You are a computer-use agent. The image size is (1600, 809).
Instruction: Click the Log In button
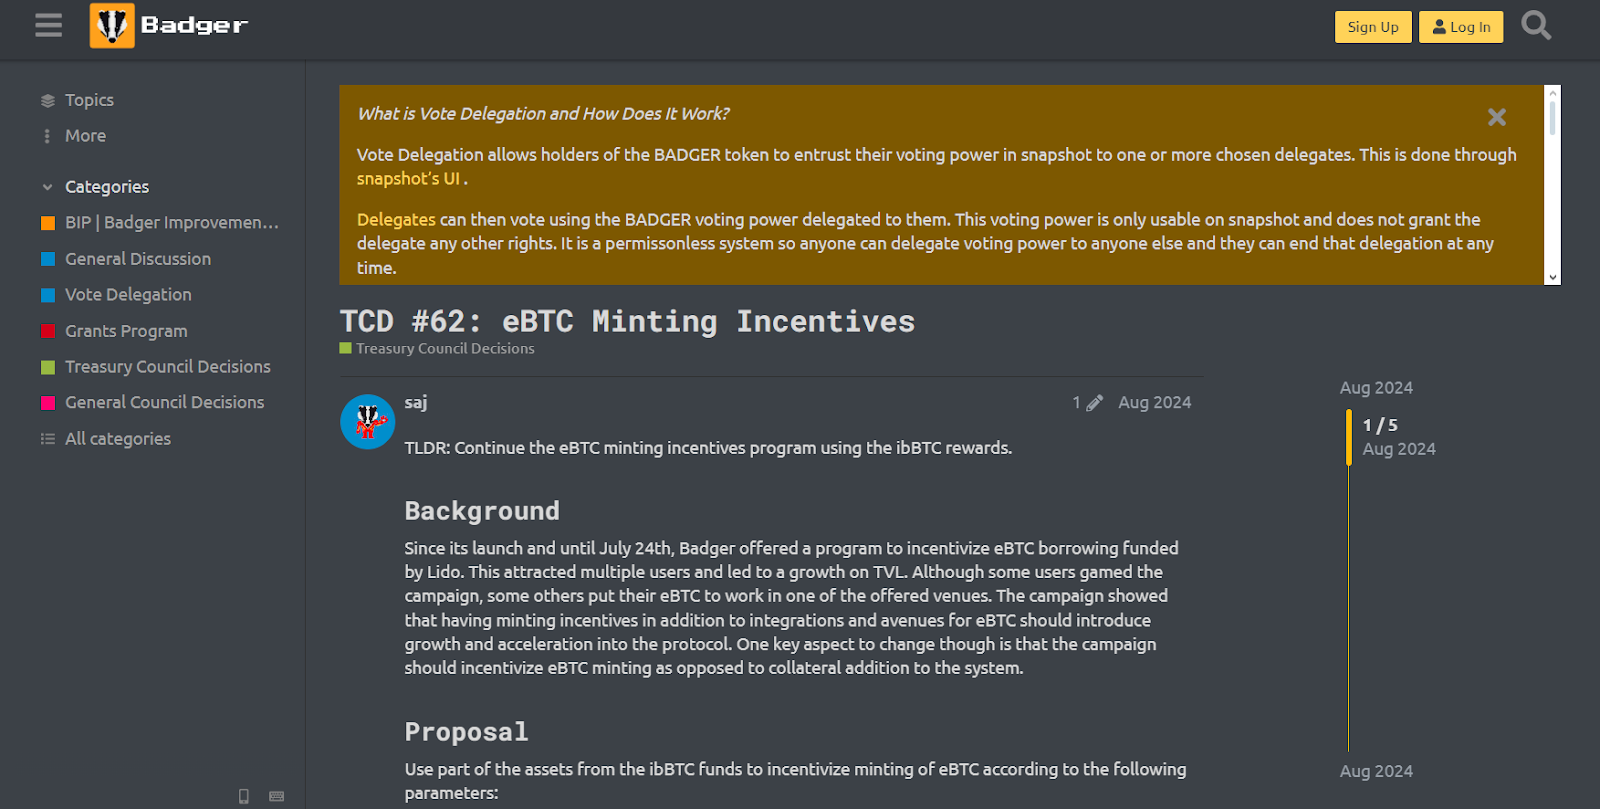point(1461,27)
